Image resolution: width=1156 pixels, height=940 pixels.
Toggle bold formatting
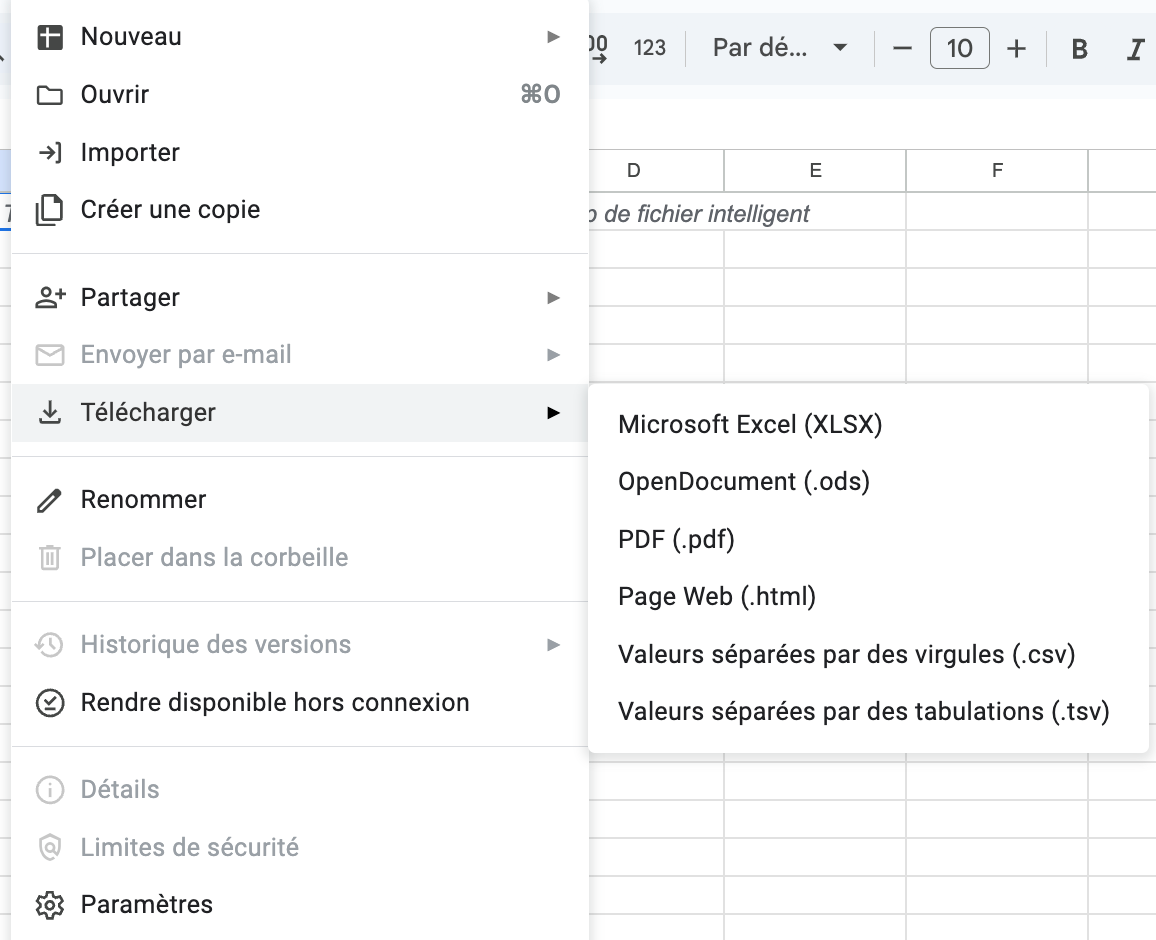[x=1078, y=48]
